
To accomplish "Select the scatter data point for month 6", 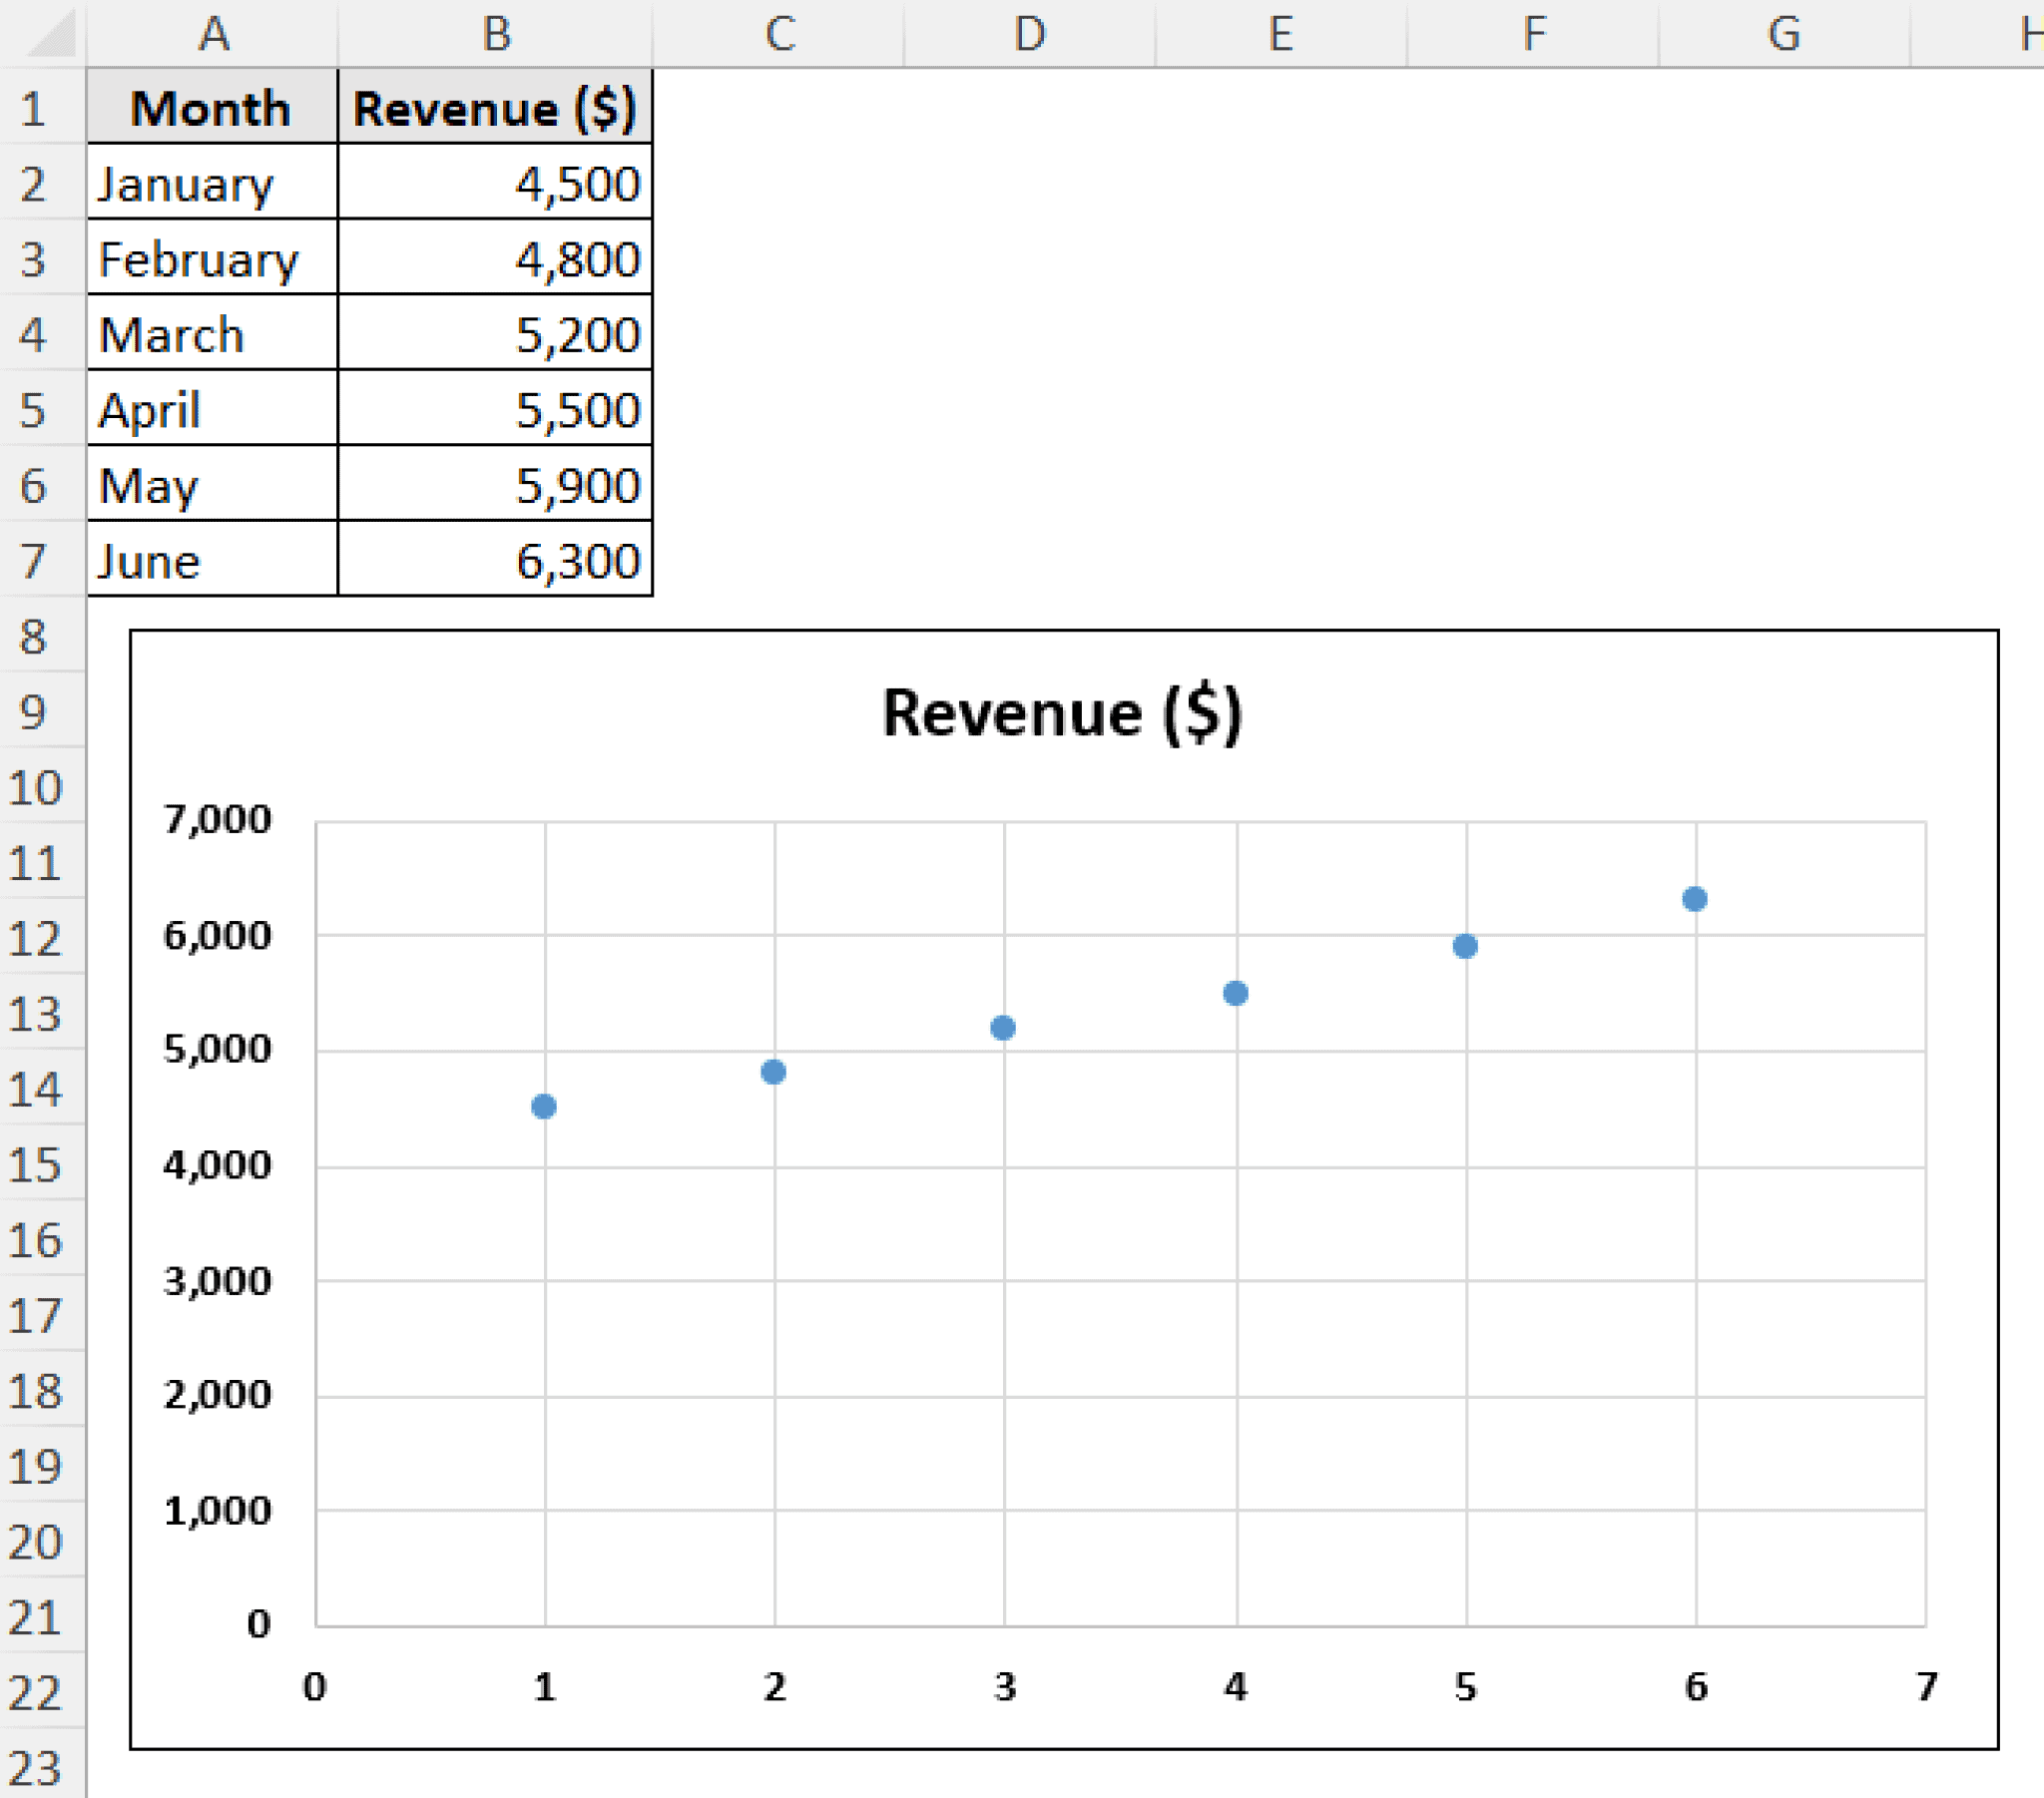I will point(1693,898).
